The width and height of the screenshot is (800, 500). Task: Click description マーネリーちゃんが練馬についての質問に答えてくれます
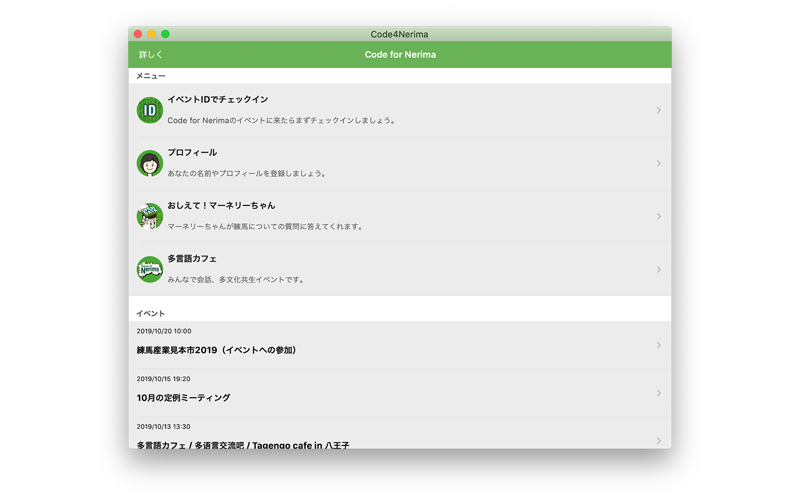click(x=265, y=227)
